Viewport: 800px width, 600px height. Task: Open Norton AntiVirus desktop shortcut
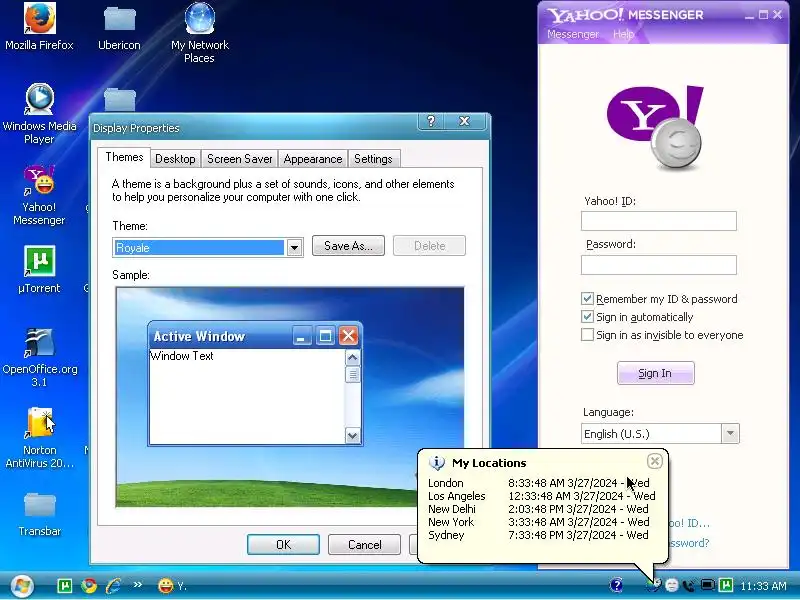tap(39, 438)
